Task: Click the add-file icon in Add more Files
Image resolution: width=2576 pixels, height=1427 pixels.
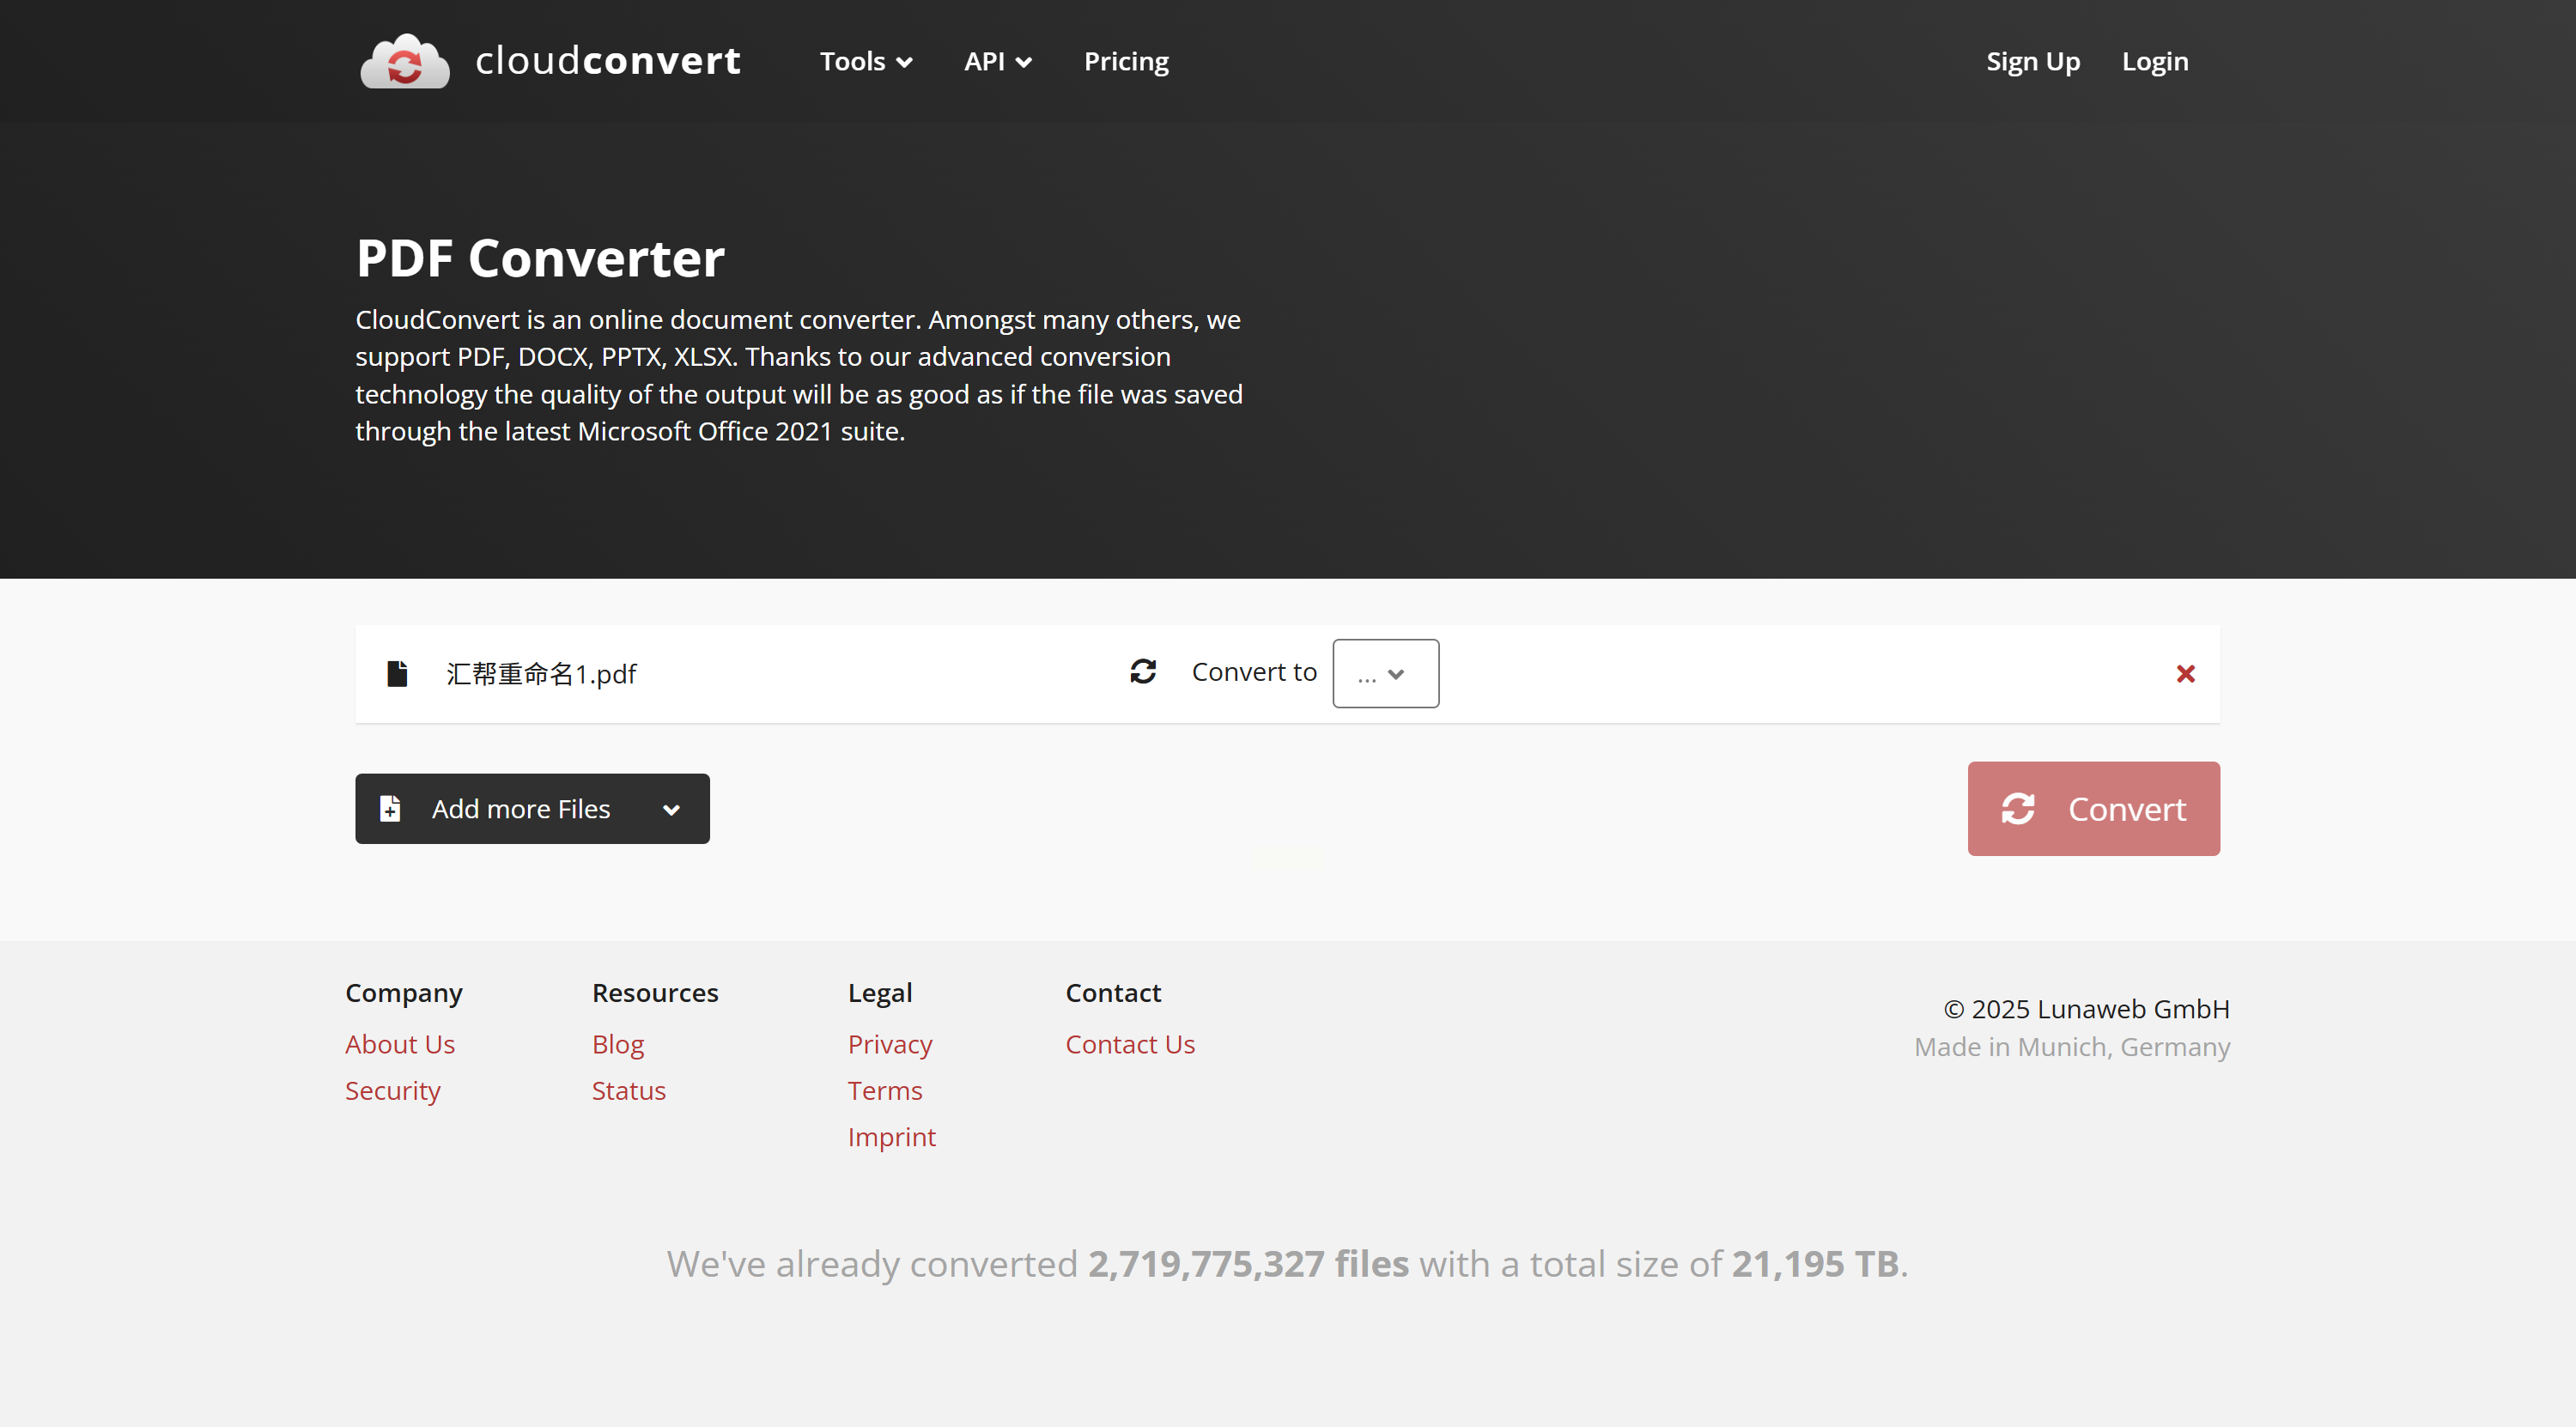Action: point(390,808)
